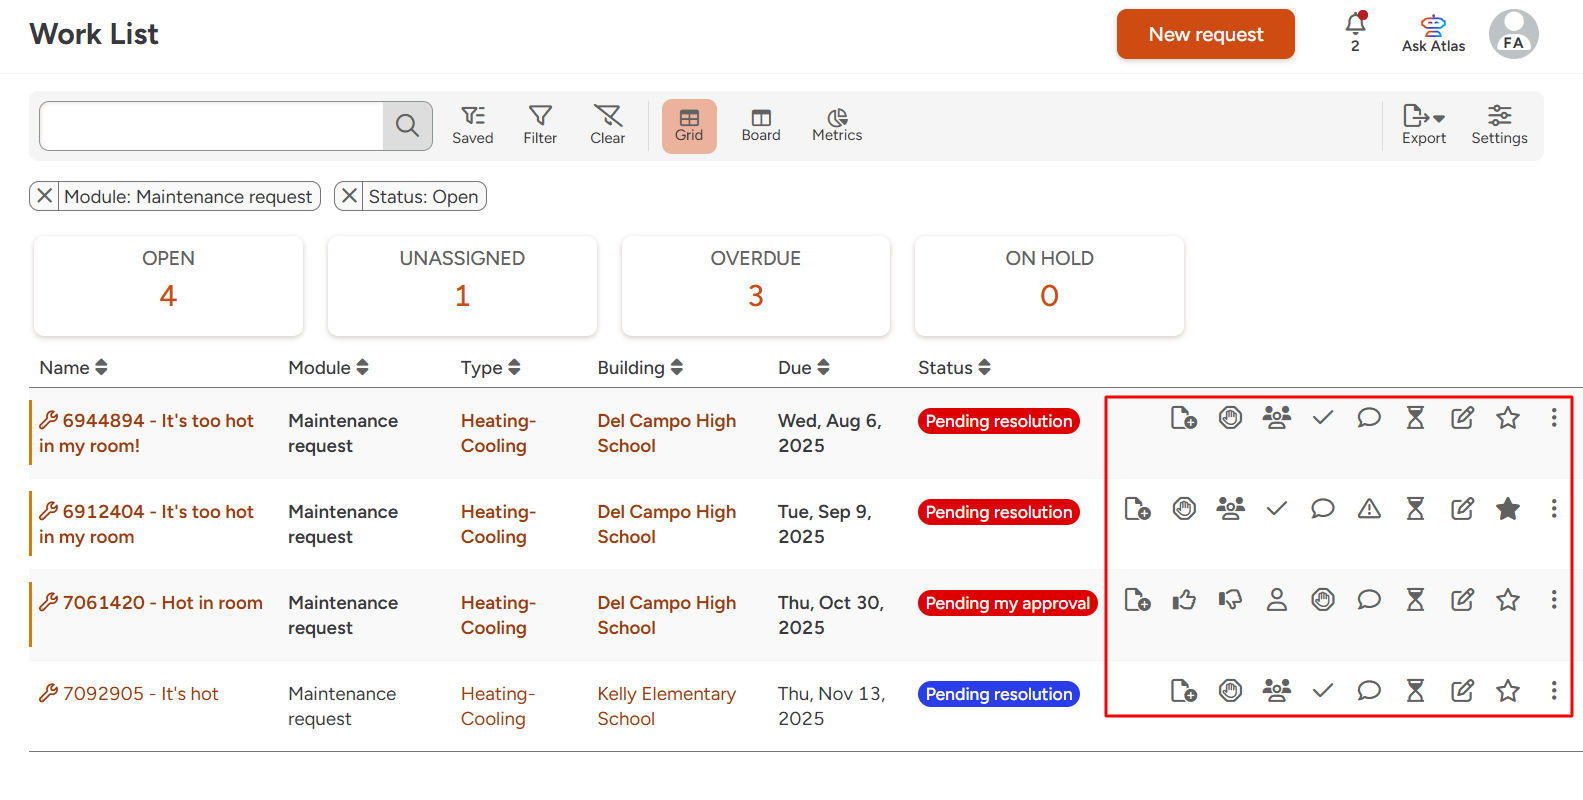
Task: Click the group assign icon for request 6912404
Action: coord(1230,509)
